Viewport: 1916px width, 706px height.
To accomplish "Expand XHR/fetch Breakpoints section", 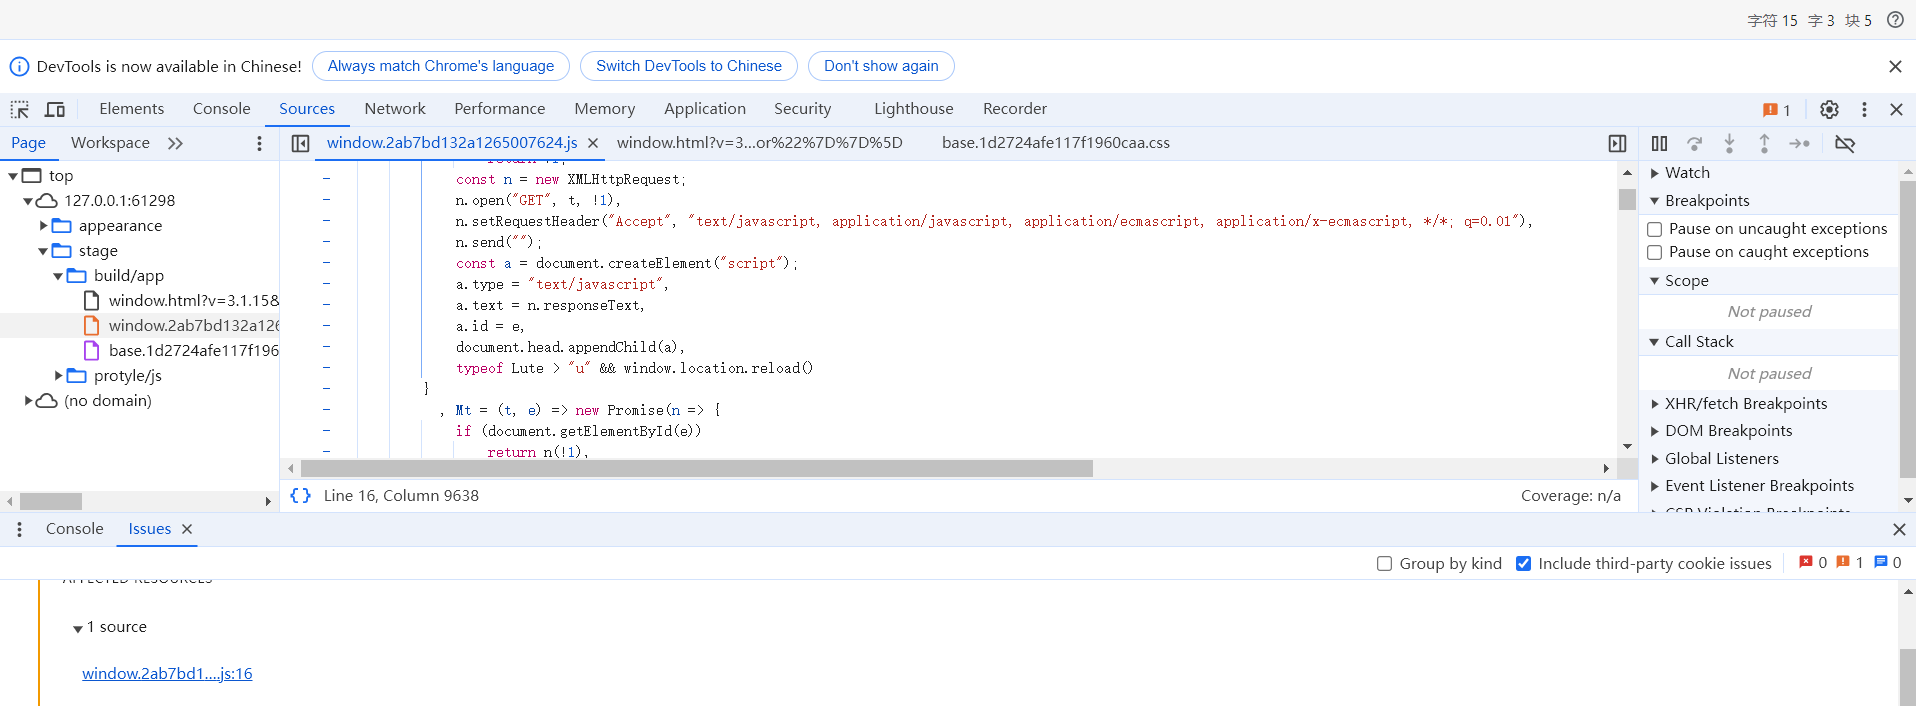I will (1655, 404).
